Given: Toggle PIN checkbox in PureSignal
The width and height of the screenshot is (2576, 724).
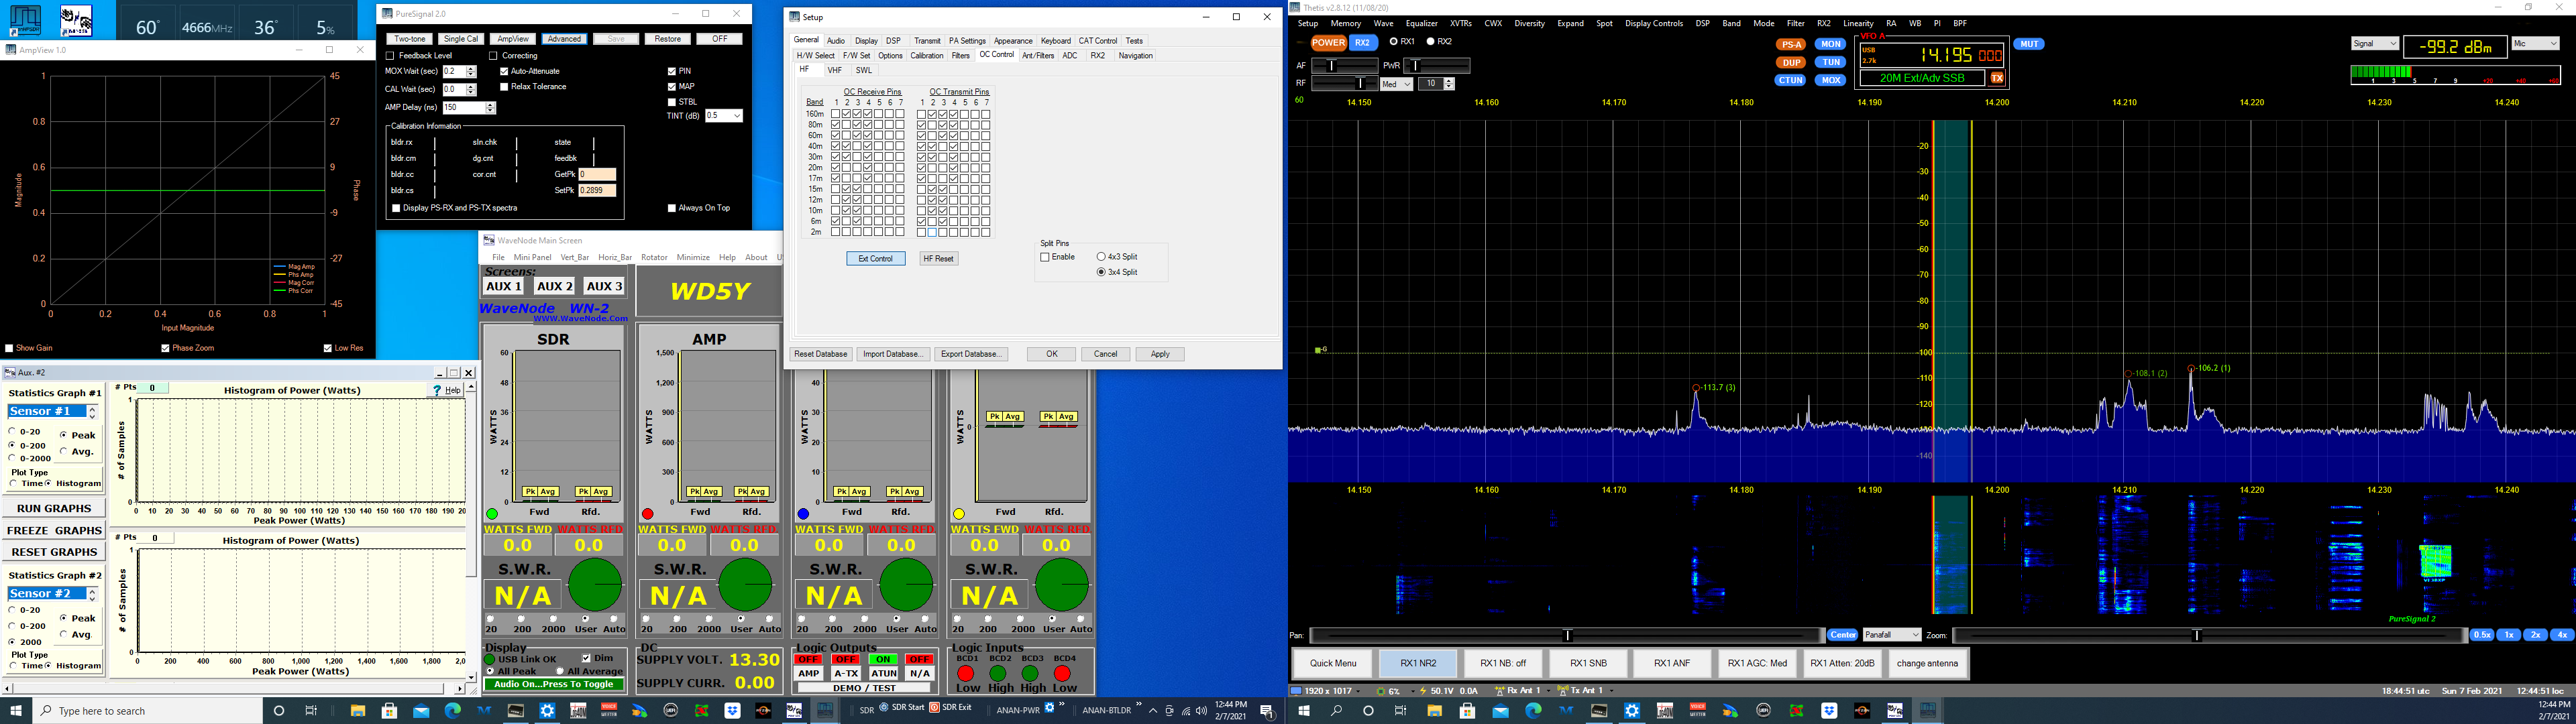Looking at the screenshot, I should (672, 71).
